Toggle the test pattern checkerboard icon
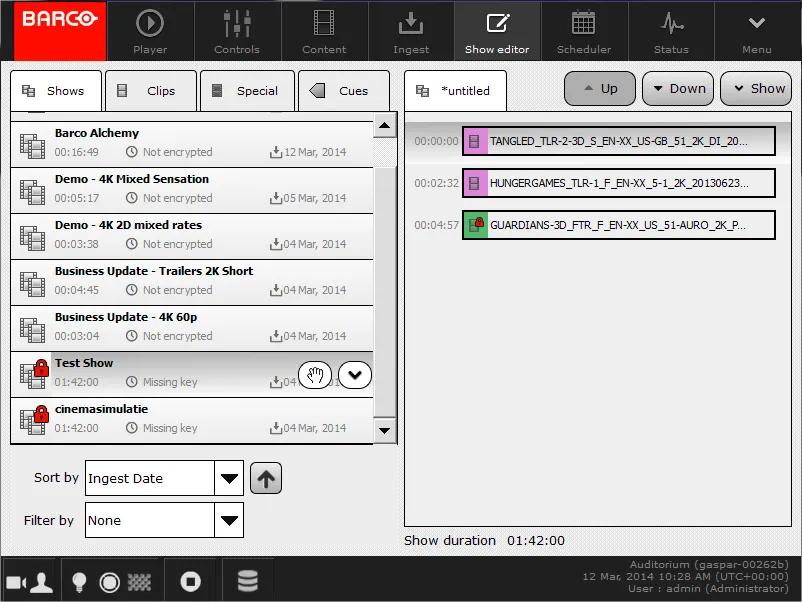The width and height of the screenshot is (802, 602). 140,581
